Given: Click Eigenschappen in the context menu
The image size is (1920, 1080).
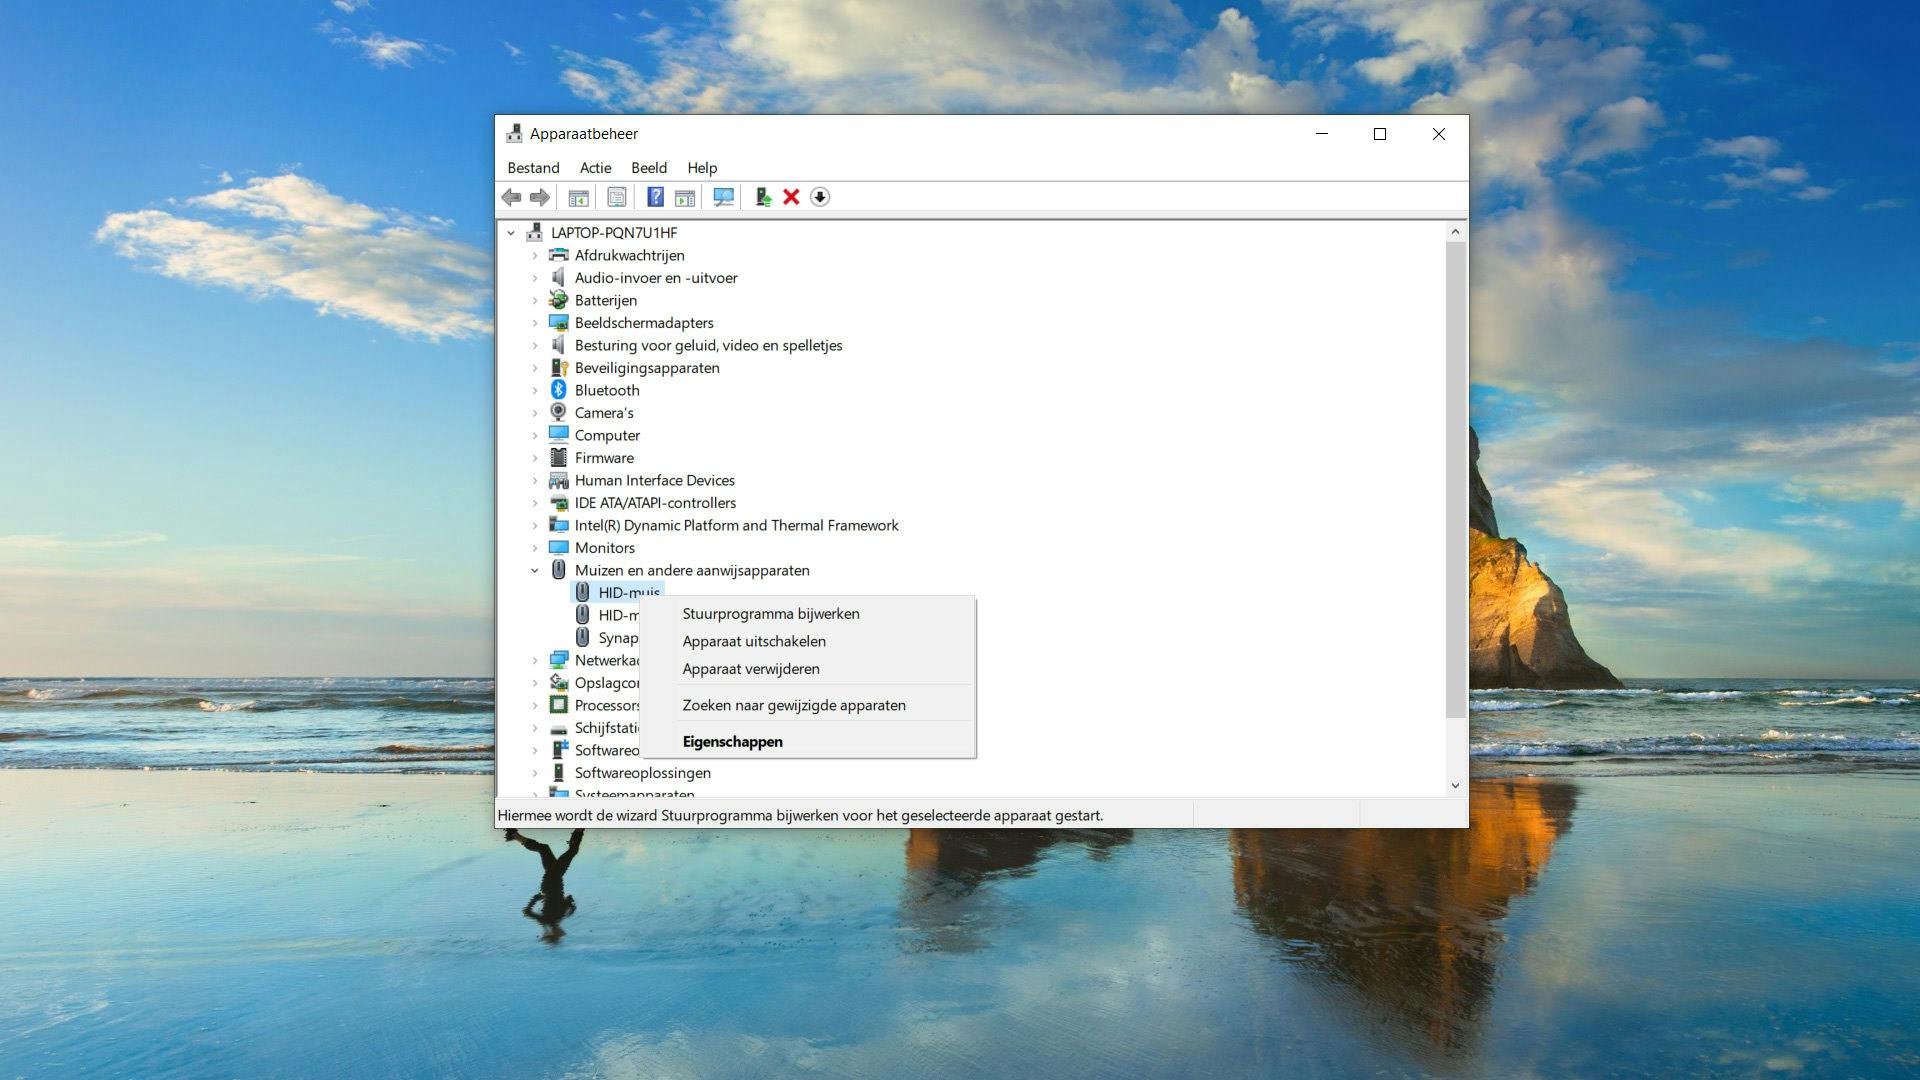Looking at the screenshot, I should coord(732,741).
